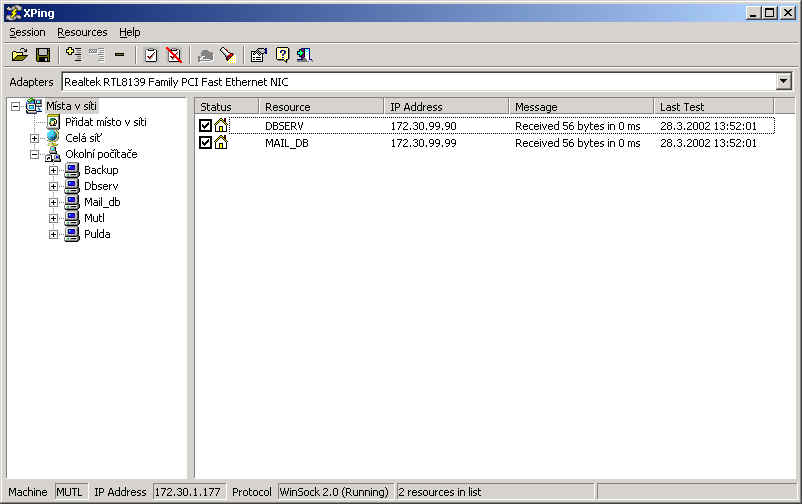This screenshot has width=802, height=504.
Task: Click the flashlight toolbar icon
Action: pos(227,55)
